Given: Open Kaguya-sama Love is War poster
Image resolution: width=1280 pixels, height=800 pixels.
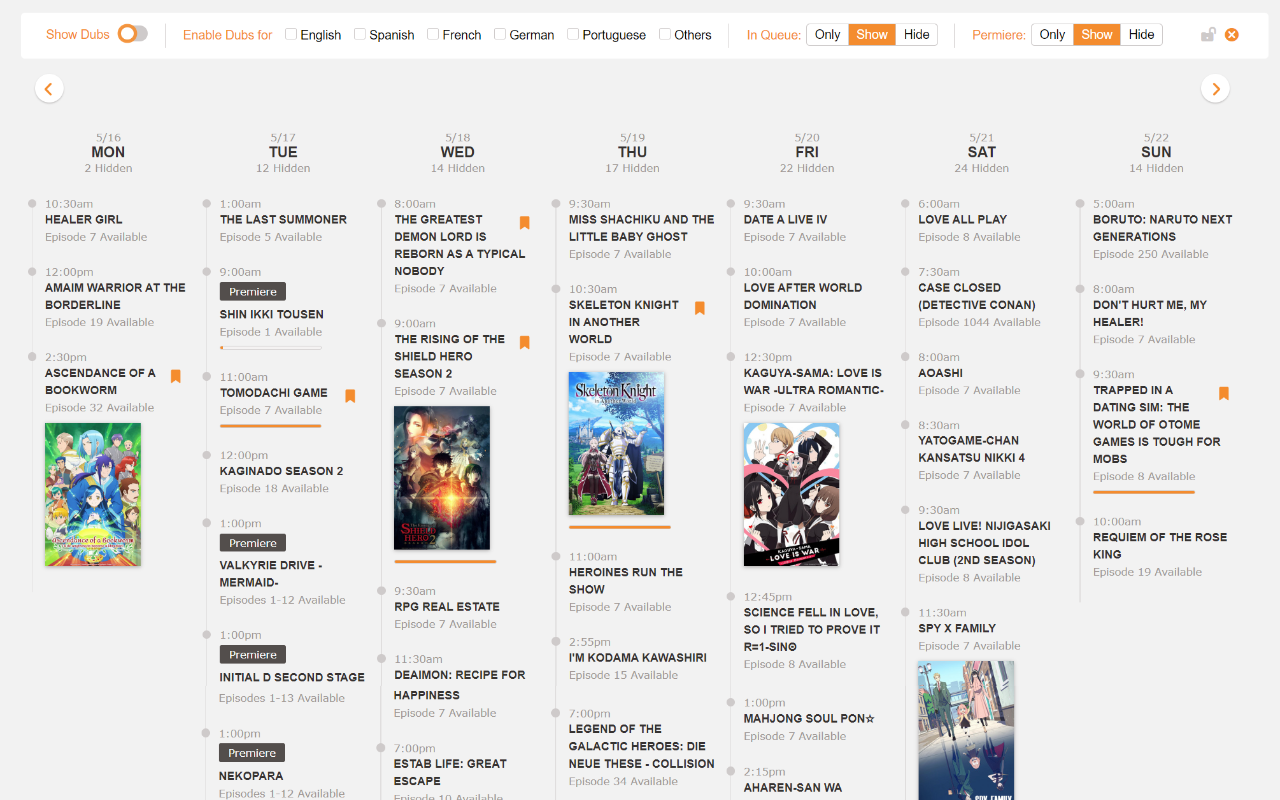Looking at the screenshot, I should [791, 494].
